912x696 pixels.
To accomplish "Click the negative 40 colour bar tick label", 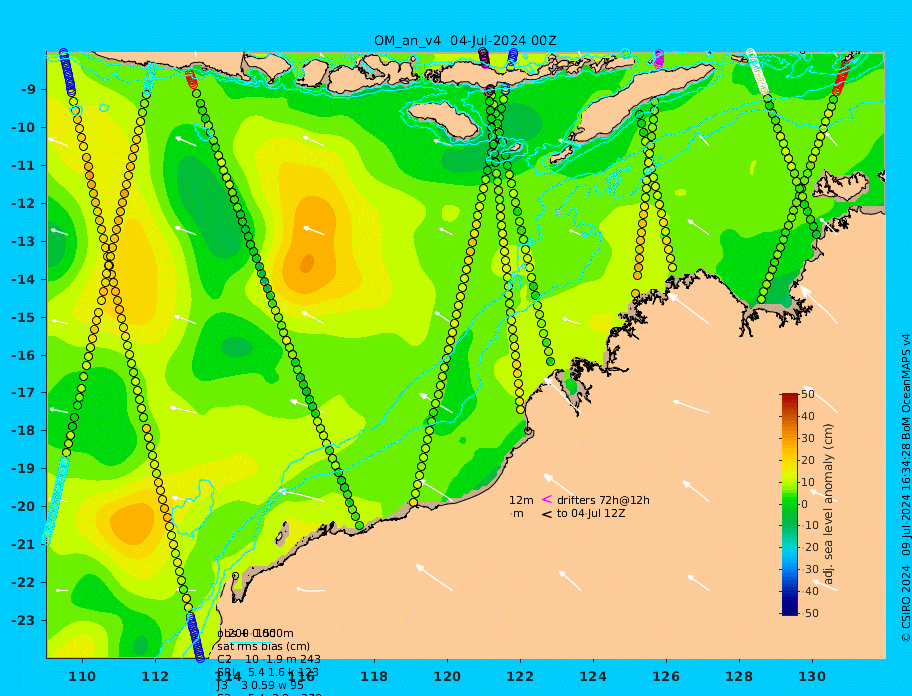I will tap(808, 591).
